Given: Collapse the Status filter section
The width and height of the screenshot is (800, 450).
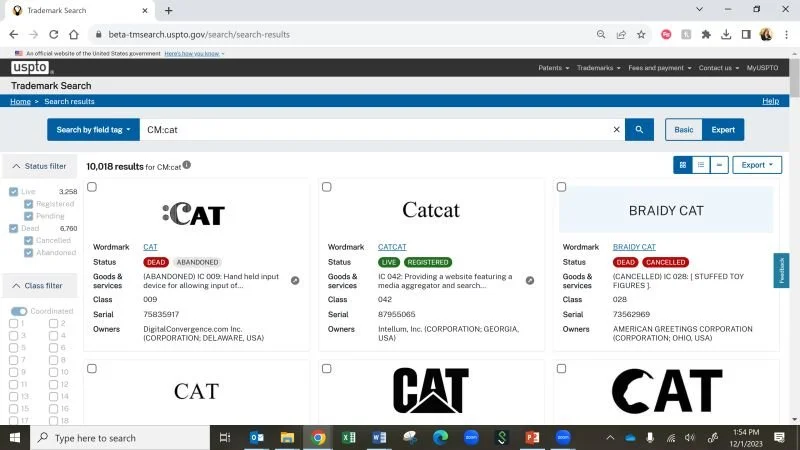Looking at the screenshot, I should click(40, 166).
